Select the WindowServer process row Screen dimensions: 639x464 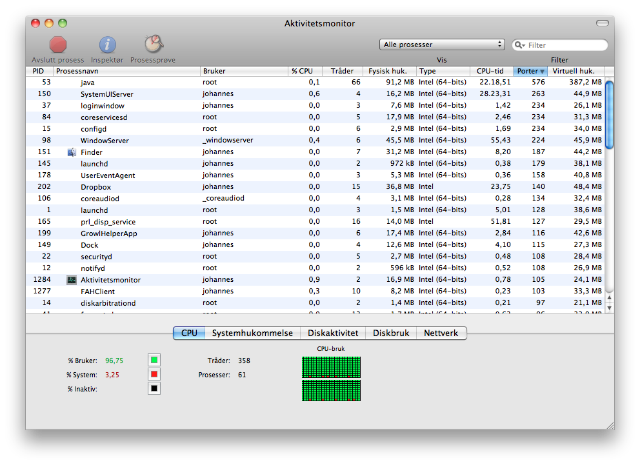click(x=316, y=140)
